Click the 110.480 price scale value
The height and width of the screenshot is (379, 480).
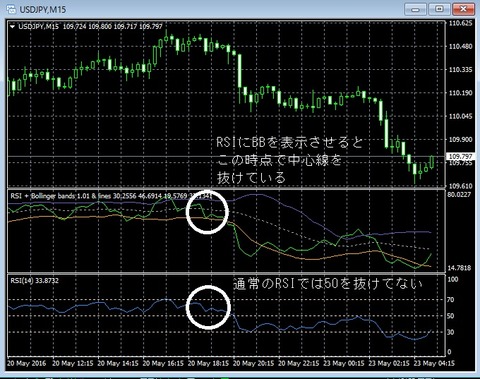click(460, 46)
